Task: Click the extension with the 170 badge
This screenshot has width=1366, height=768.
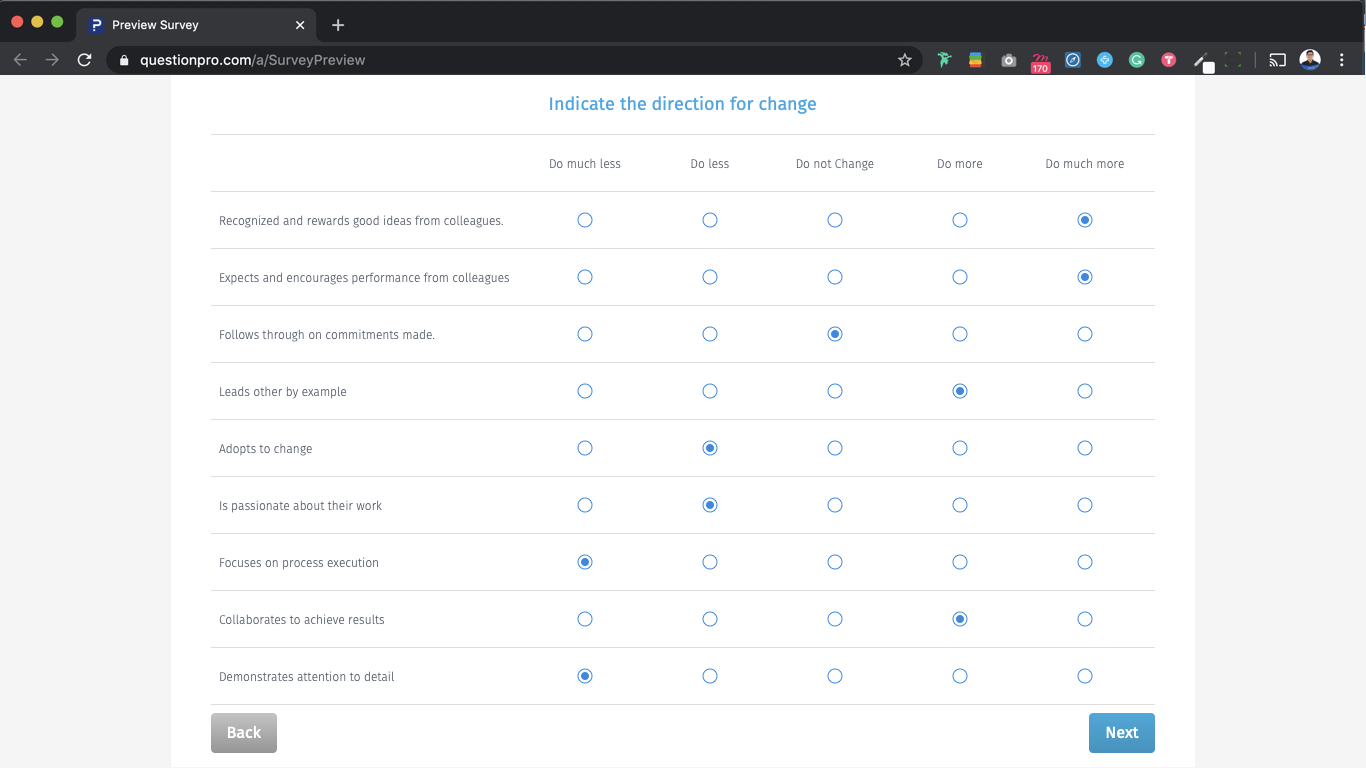Action: [1040, 62]
